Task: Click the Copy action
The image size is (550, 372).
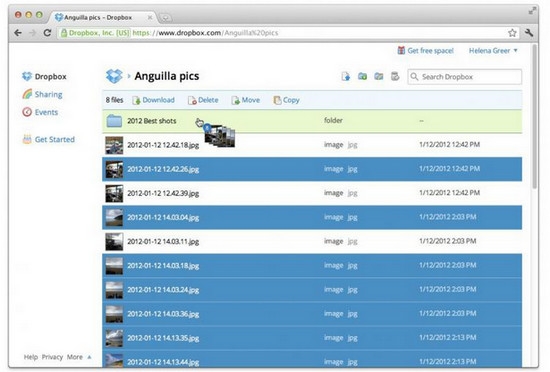Action: pyautogui.click(x=287, y=100)
